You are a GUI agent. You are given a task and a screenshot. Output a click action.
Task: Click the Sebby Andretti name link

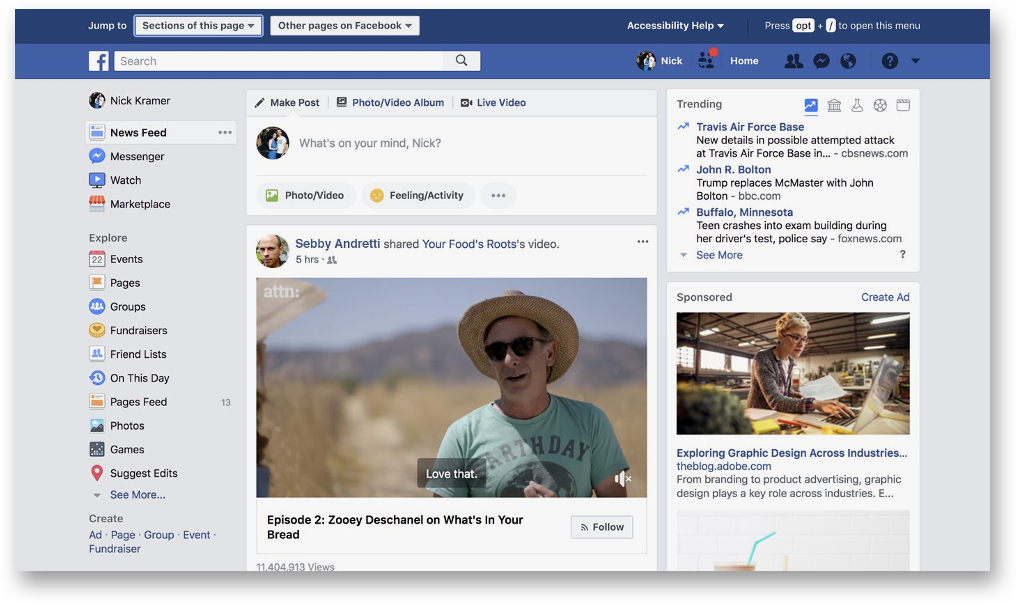(x=337, y=244)
